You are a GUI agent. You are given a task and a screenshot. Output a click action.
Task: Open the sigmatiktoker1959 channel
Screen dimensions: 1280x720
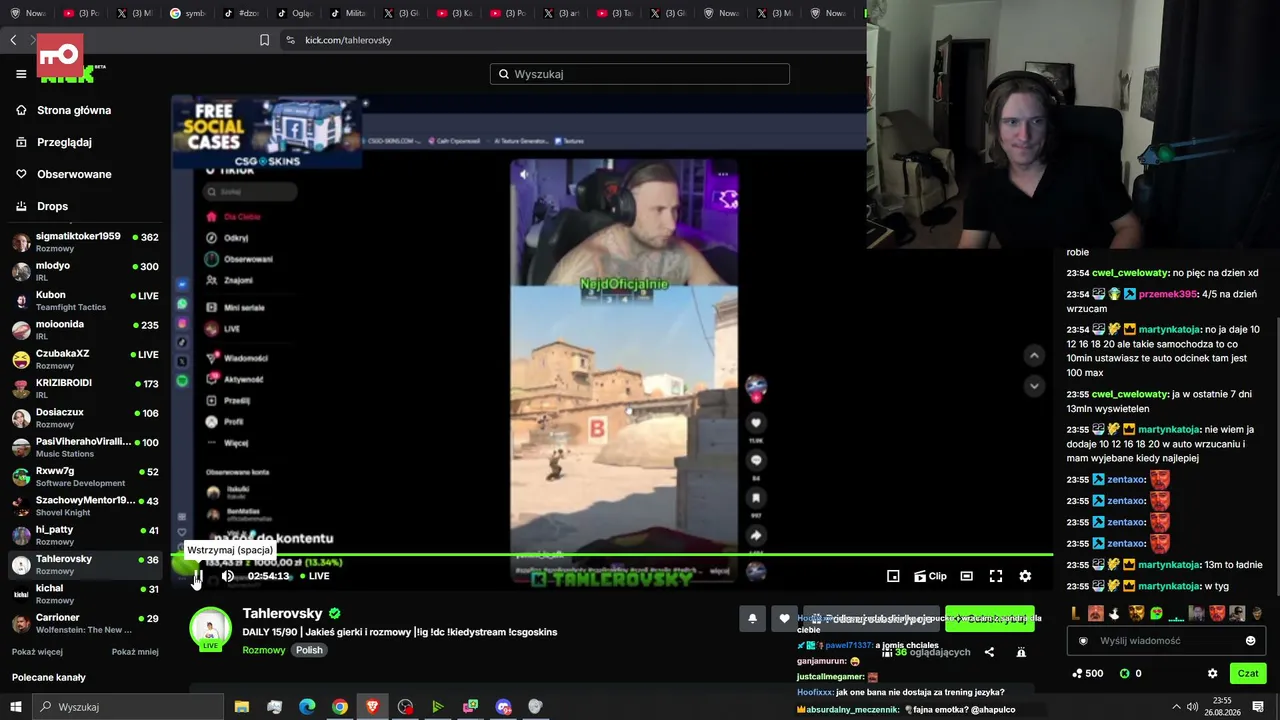coord(85,242)
